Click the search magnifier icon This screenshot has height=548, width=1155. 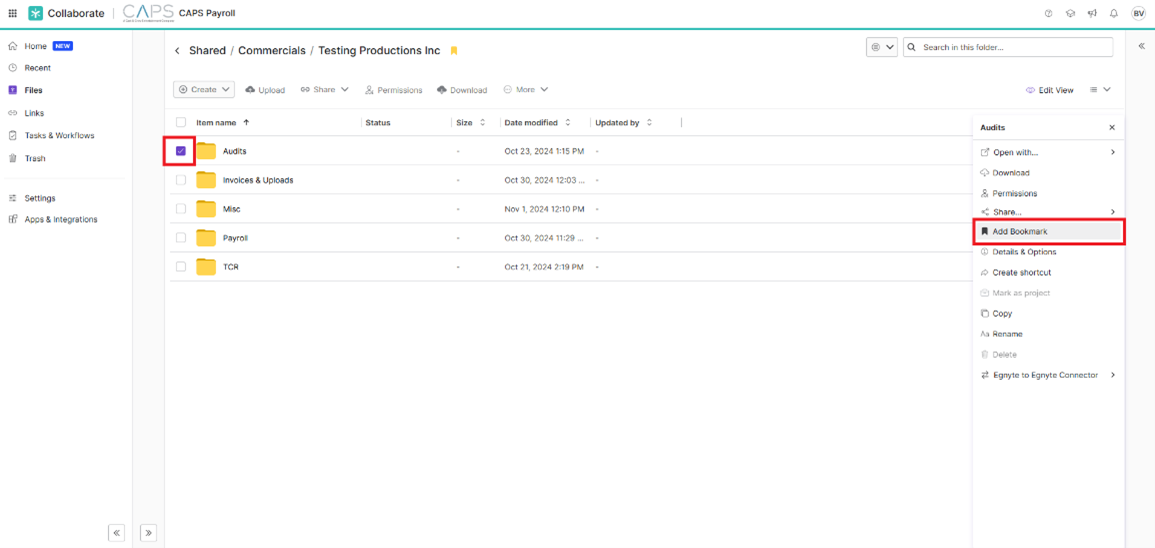pos(912,47)
